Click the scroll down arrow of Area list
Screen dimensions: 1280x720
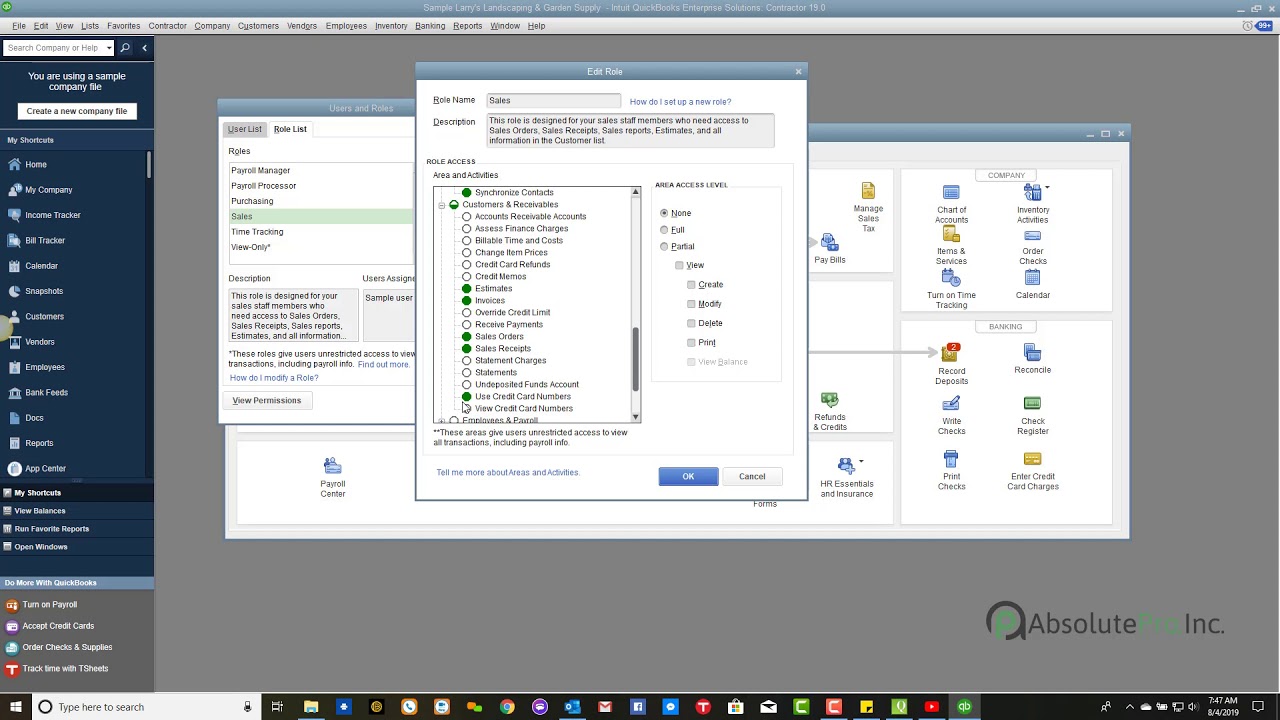635,417
